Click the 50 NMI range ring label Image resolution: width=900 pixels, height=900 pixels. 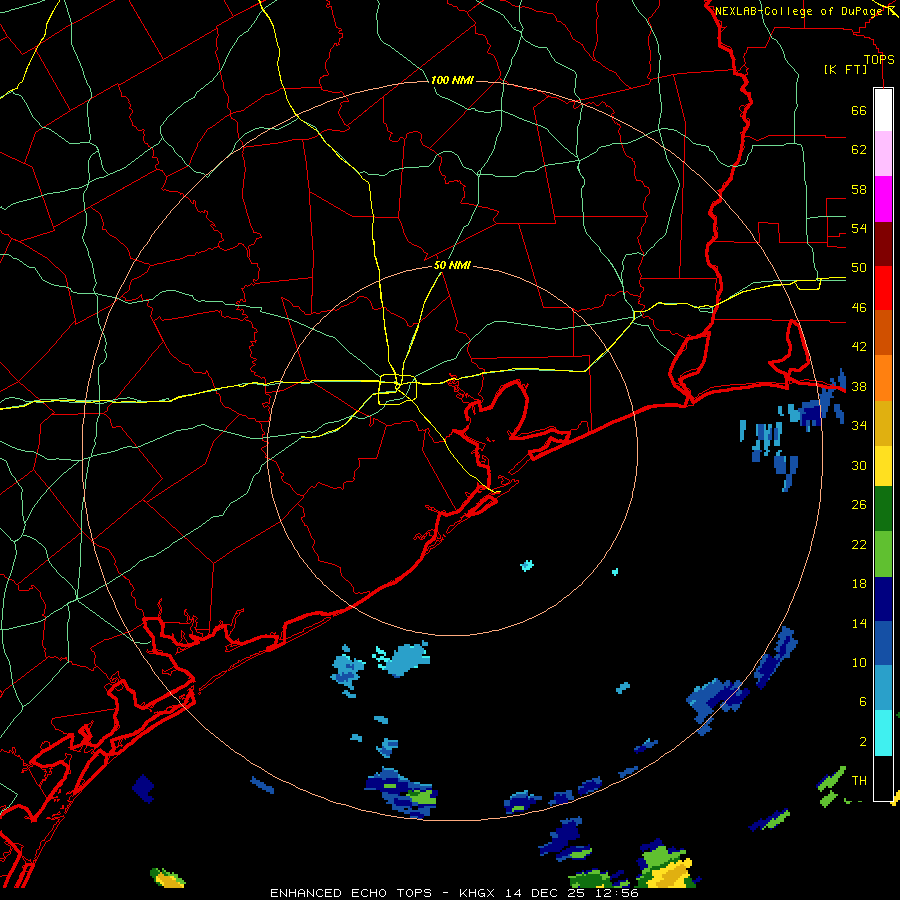pyautogui.click(x=452, y=265)
